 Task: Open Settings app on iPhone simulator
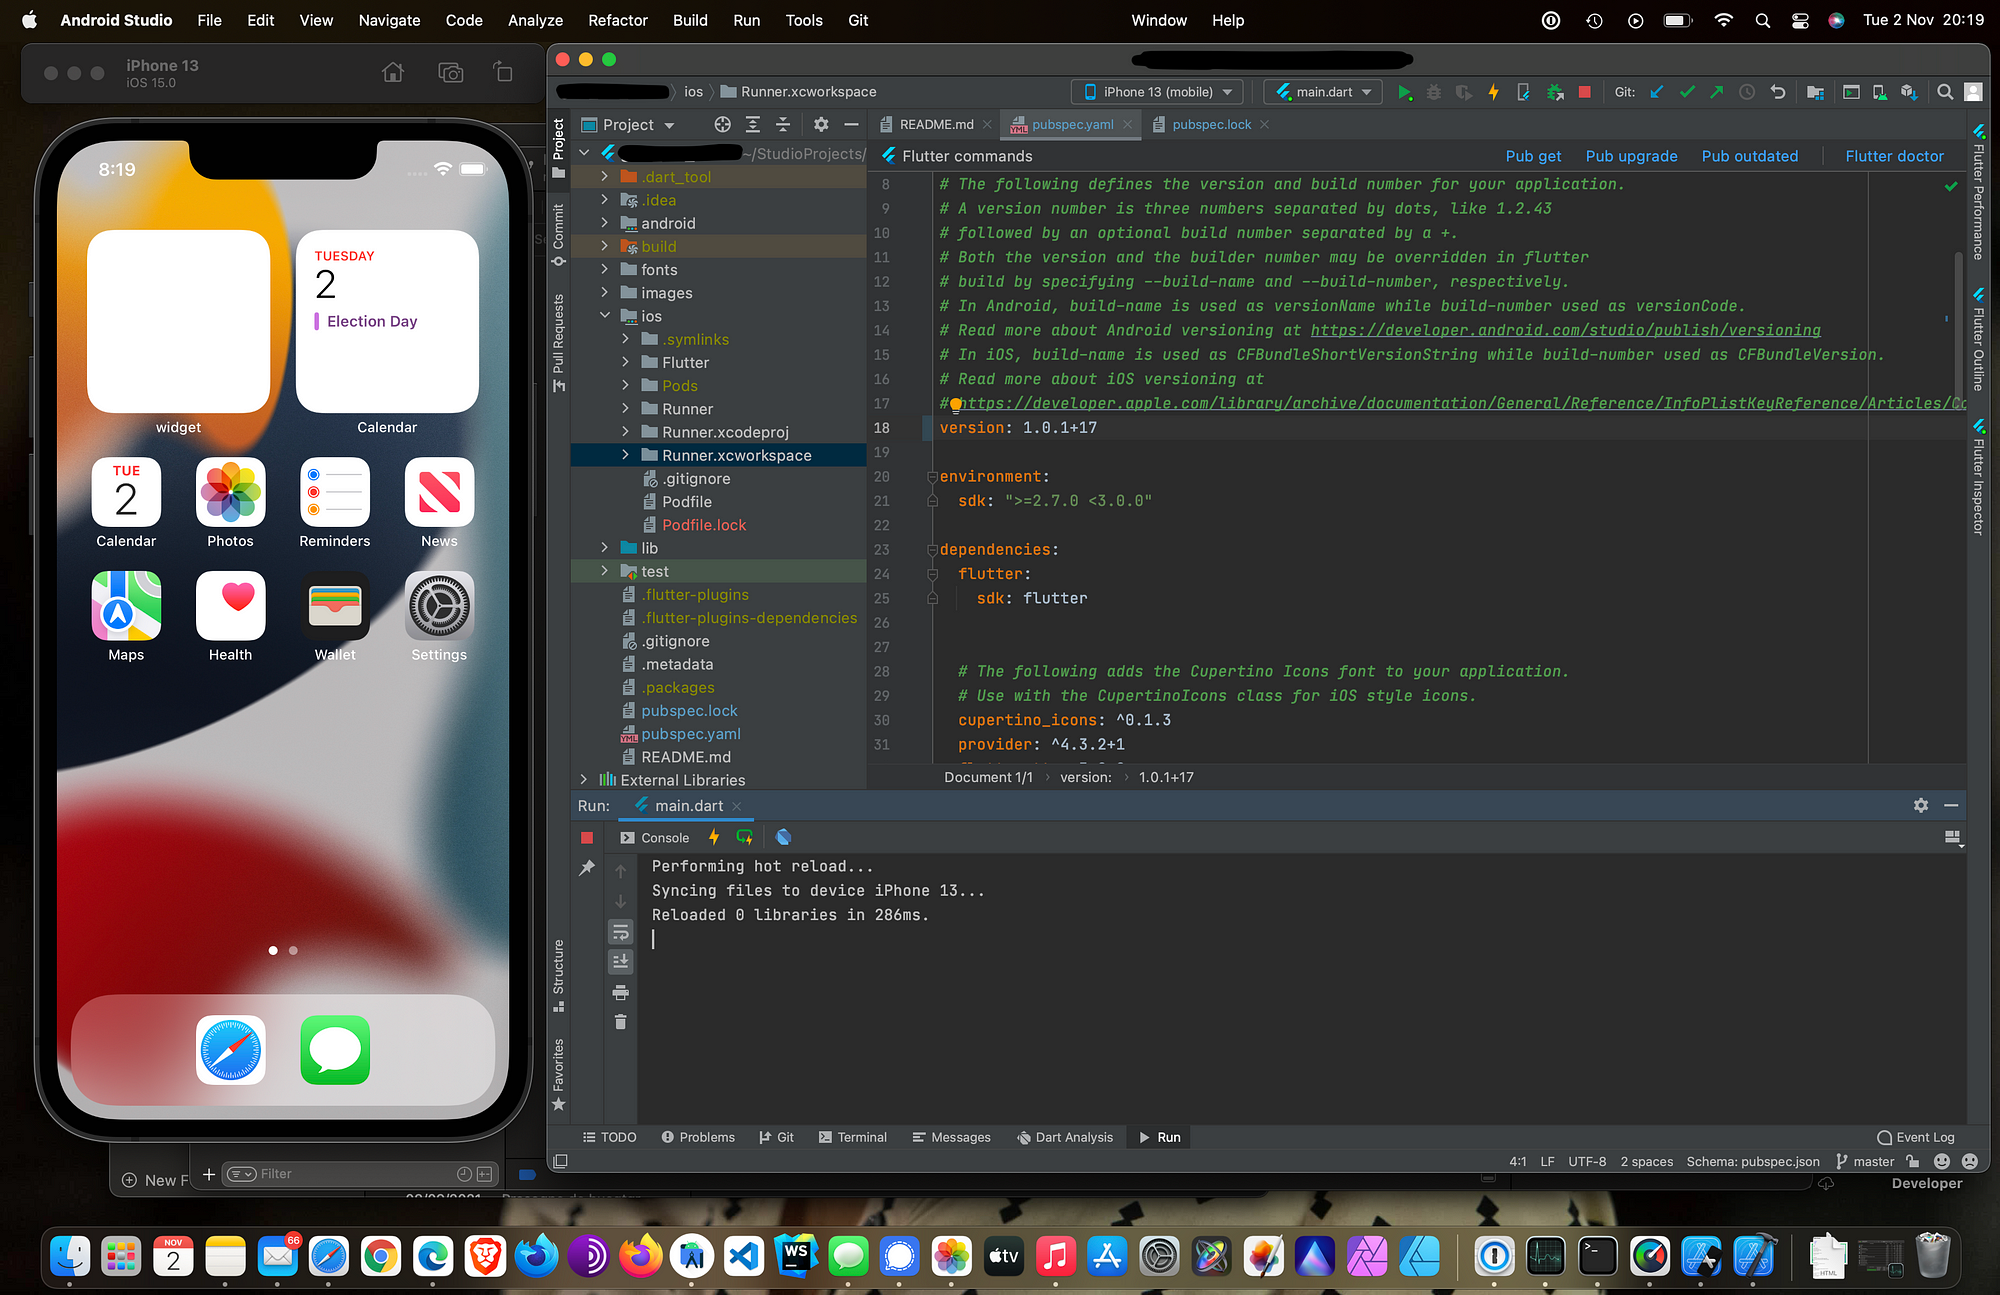[439, 606]
